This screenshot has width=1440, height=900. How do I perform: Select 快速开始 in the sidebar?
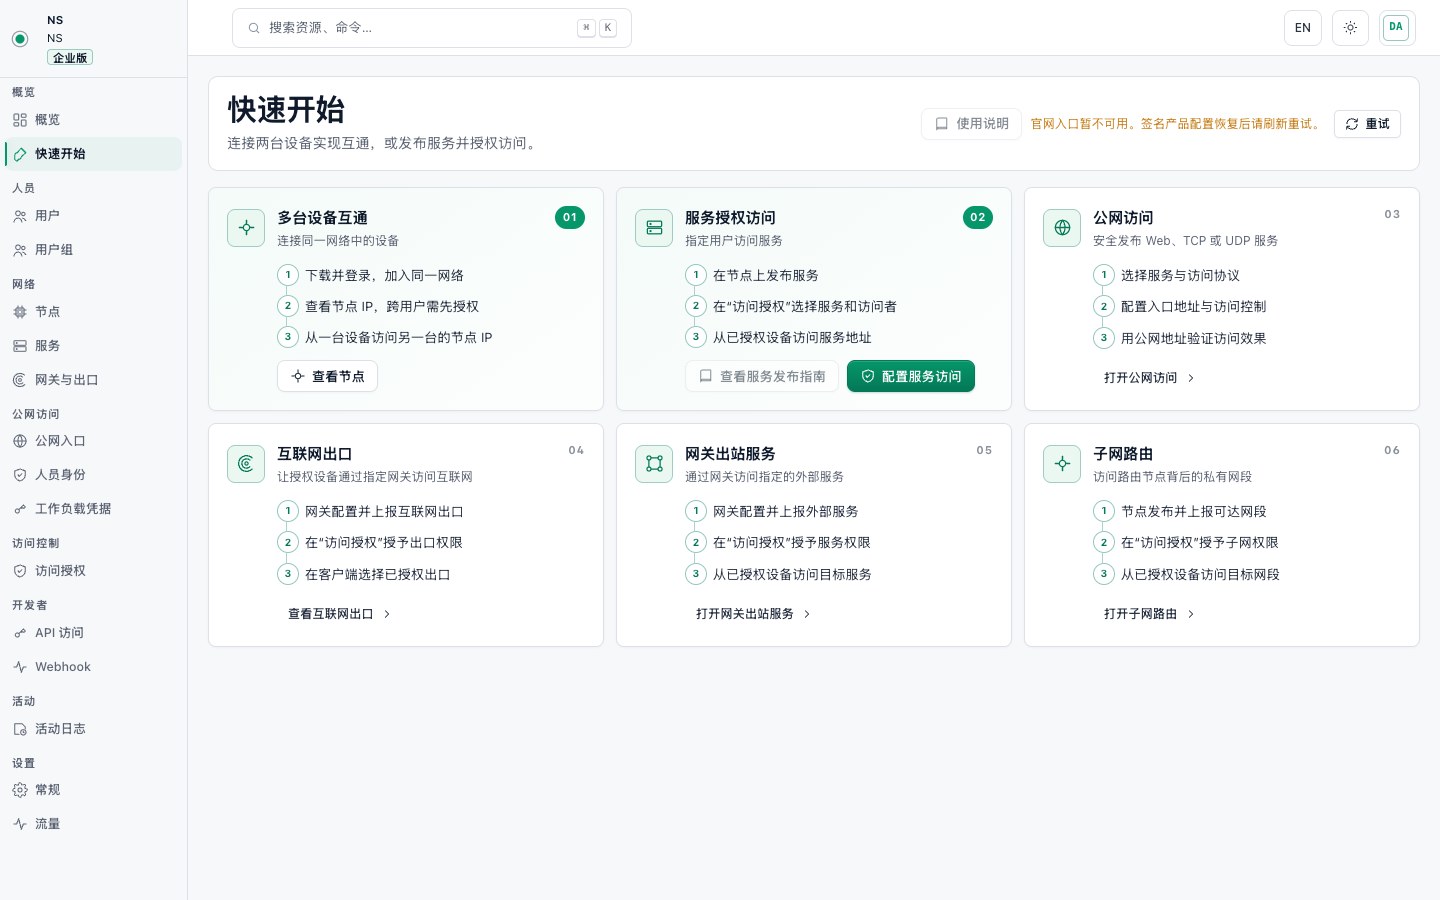(93, 154)
